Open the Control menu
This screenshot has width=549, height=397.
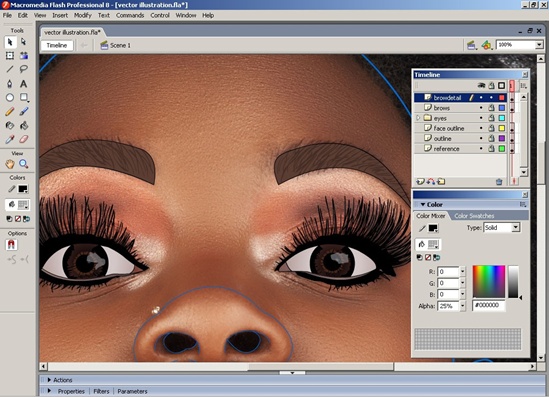tap(160, 15)
